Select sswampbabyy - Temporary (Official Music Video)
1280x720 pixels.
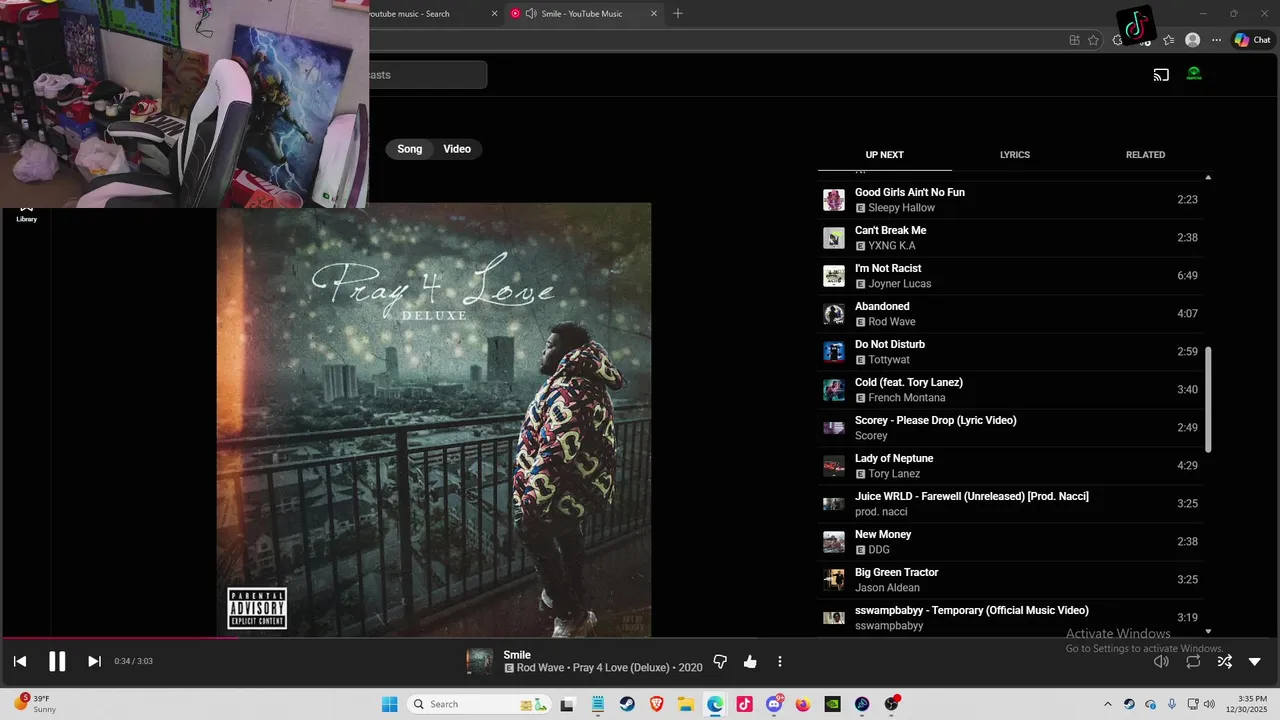[x=1012, y=618]
